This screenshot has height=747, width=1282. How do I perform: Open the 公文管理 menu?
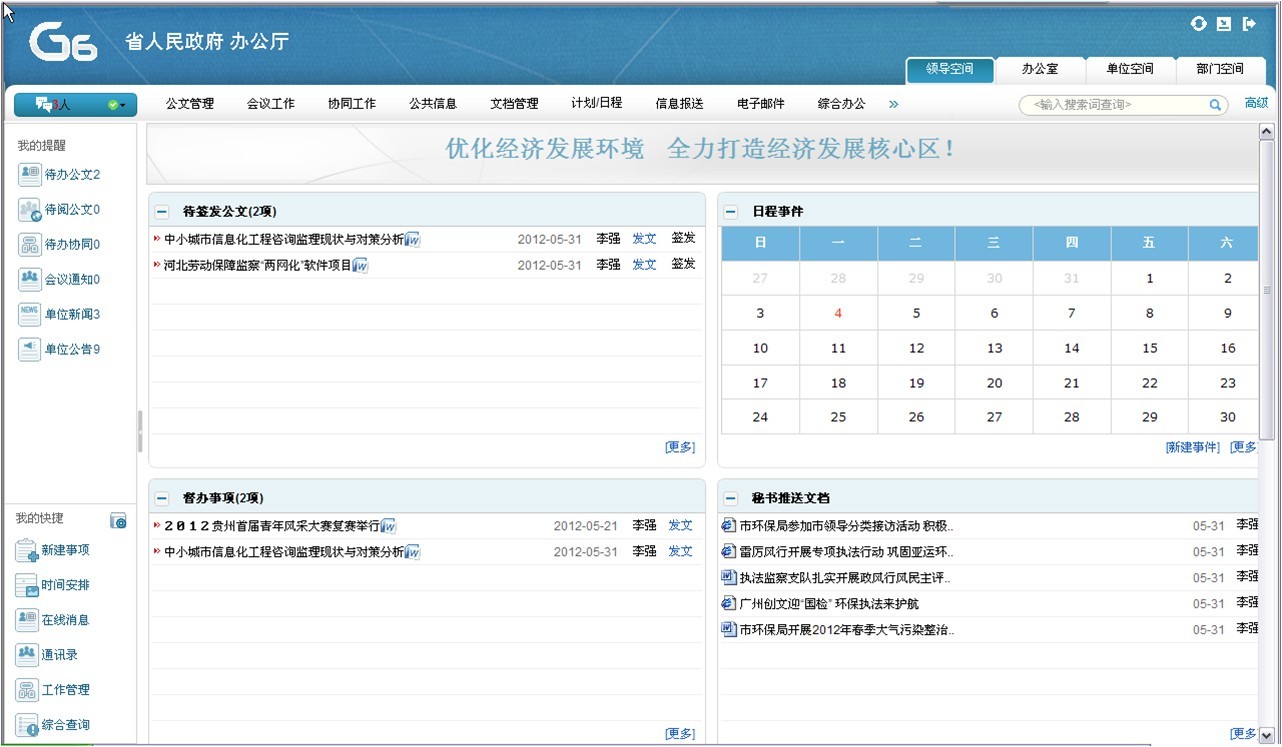pyautogui.click(x=190, y=104)
